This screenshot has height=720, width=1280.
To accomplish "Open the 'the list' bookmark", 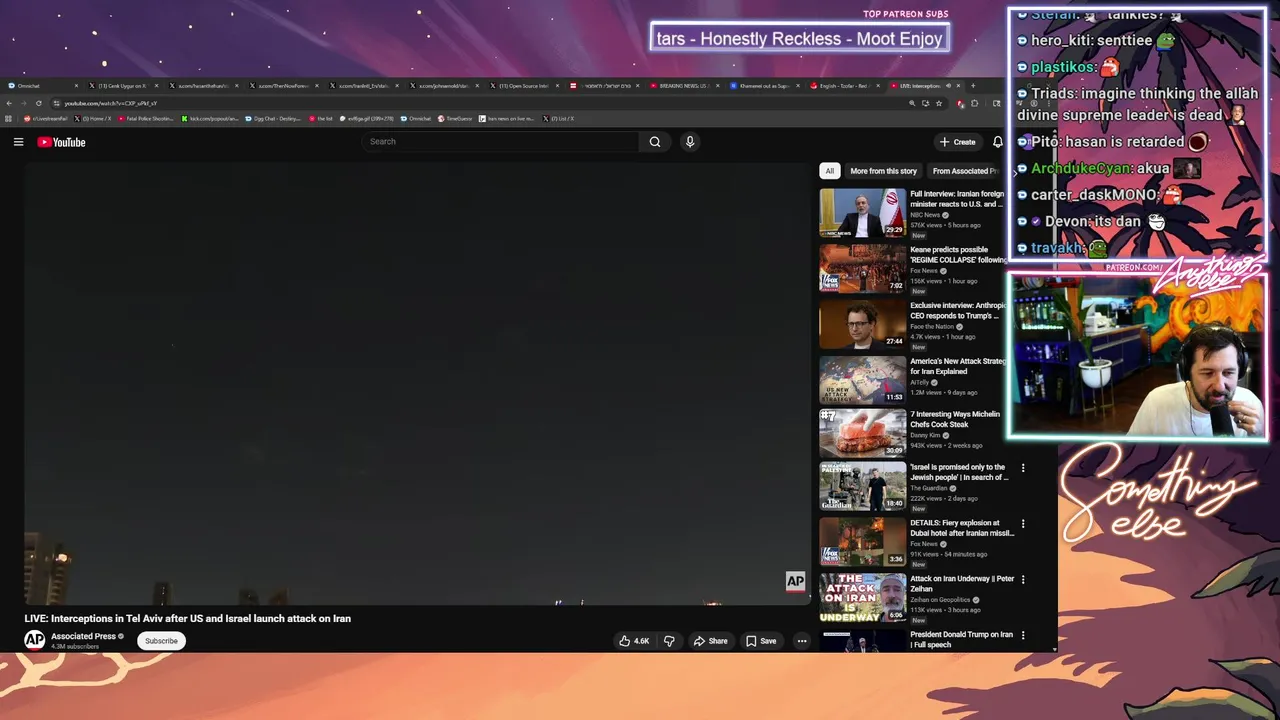I will coord(321,119).
